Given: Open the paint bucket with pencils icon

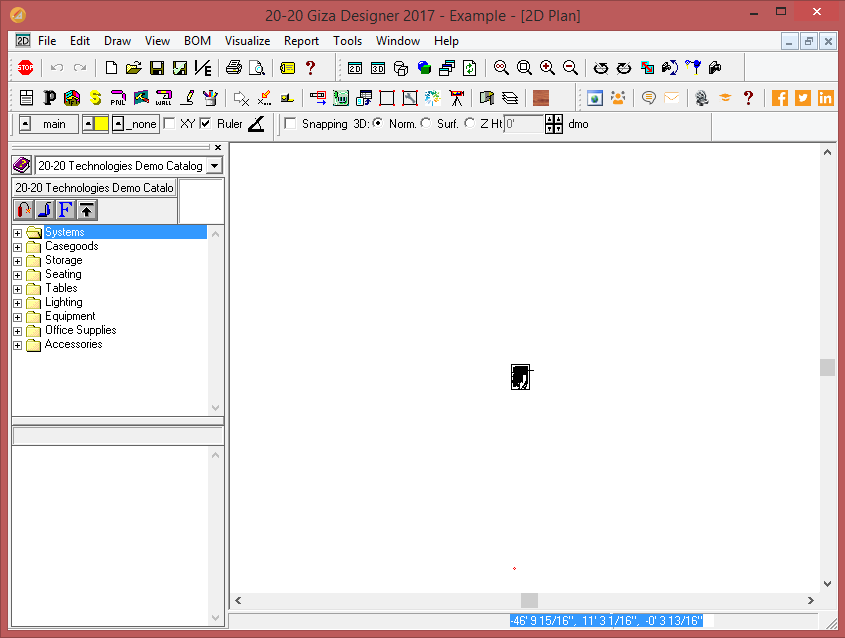Looking at the screenshot, I should [x=210, y=98].
